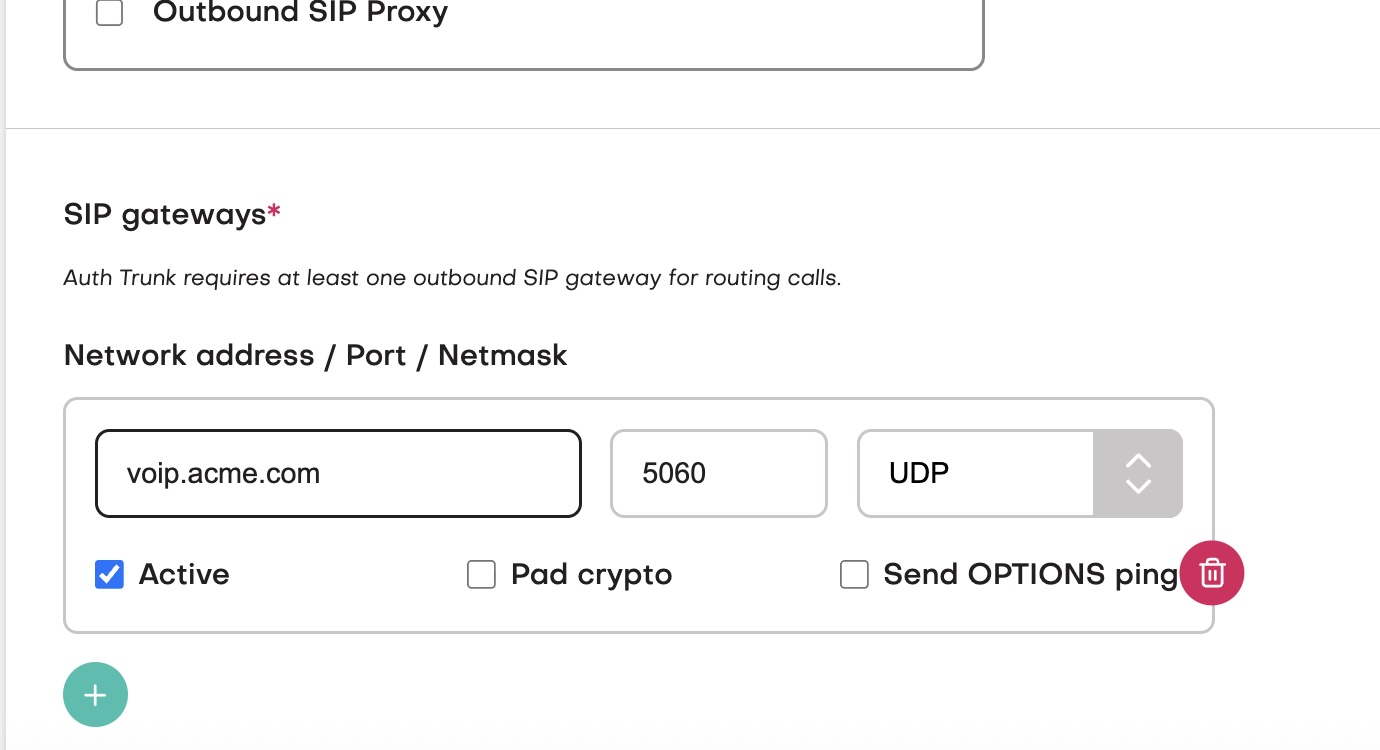Open the UDP protocol dropdown
Image resolution: width=1380 pixels, height=750 pixels.
pos(975,473)
